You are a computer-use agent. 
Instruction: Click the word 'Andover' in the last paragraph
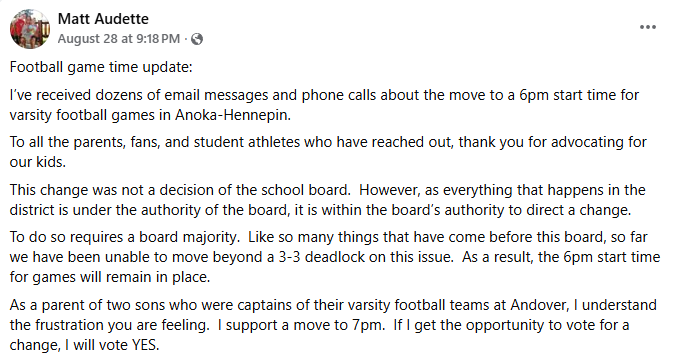click(539, 305)
